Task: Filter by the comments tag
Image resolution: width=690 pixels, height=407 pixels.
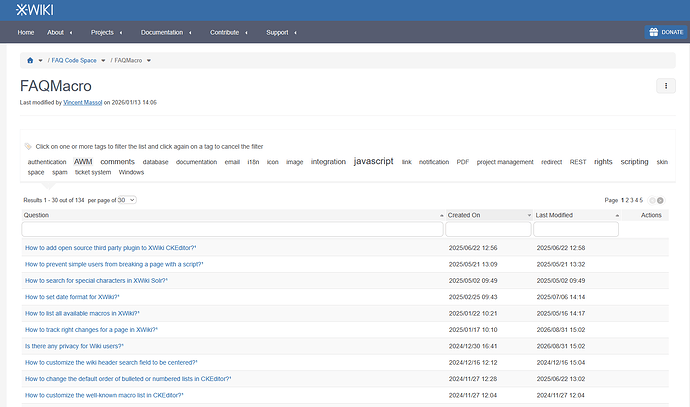Action: click(117, 161)
